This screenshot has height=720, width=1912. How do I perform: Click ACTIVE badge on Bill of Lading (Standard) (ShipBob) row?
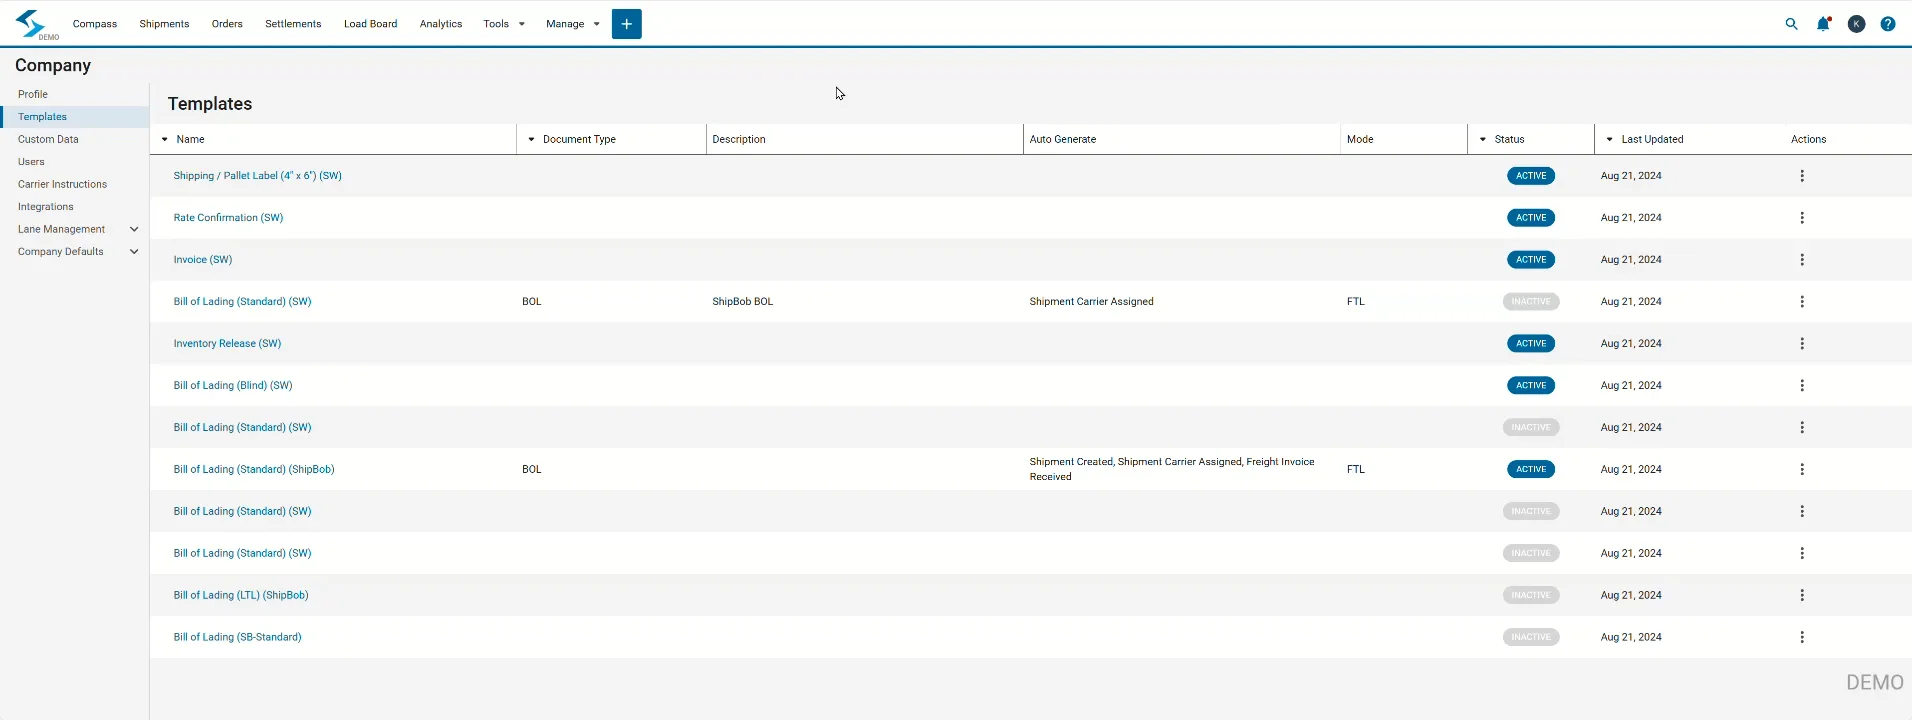(1530, 469)
